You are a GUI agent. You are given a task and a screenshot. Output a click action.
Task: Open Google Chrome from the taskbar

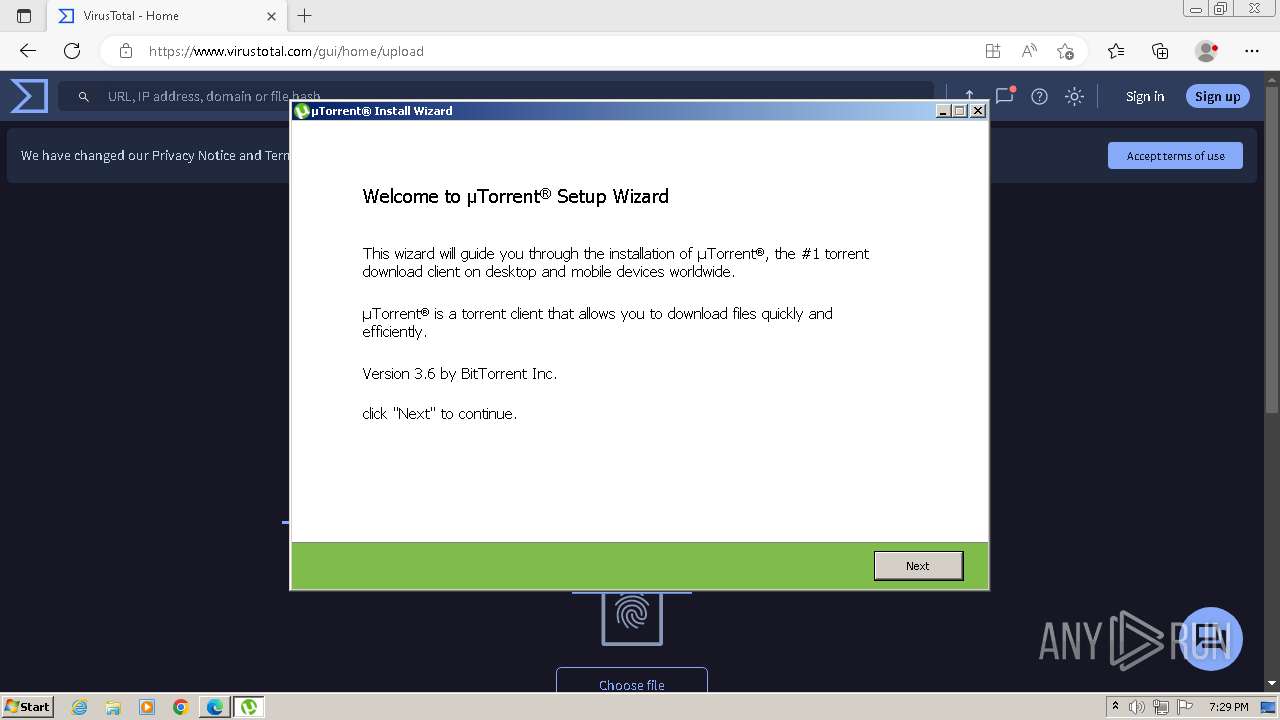(x=181, y=707)
